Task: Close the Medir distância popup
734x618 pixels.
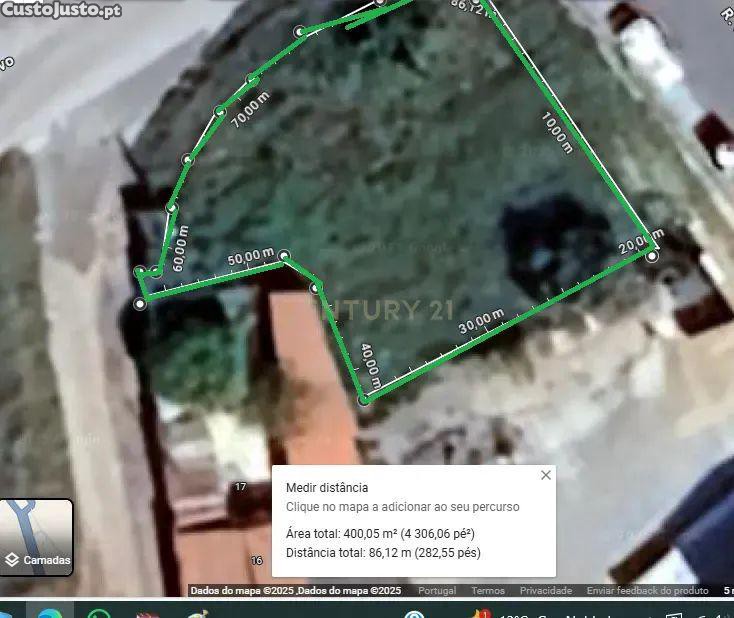Action: (x=545, y=475)
